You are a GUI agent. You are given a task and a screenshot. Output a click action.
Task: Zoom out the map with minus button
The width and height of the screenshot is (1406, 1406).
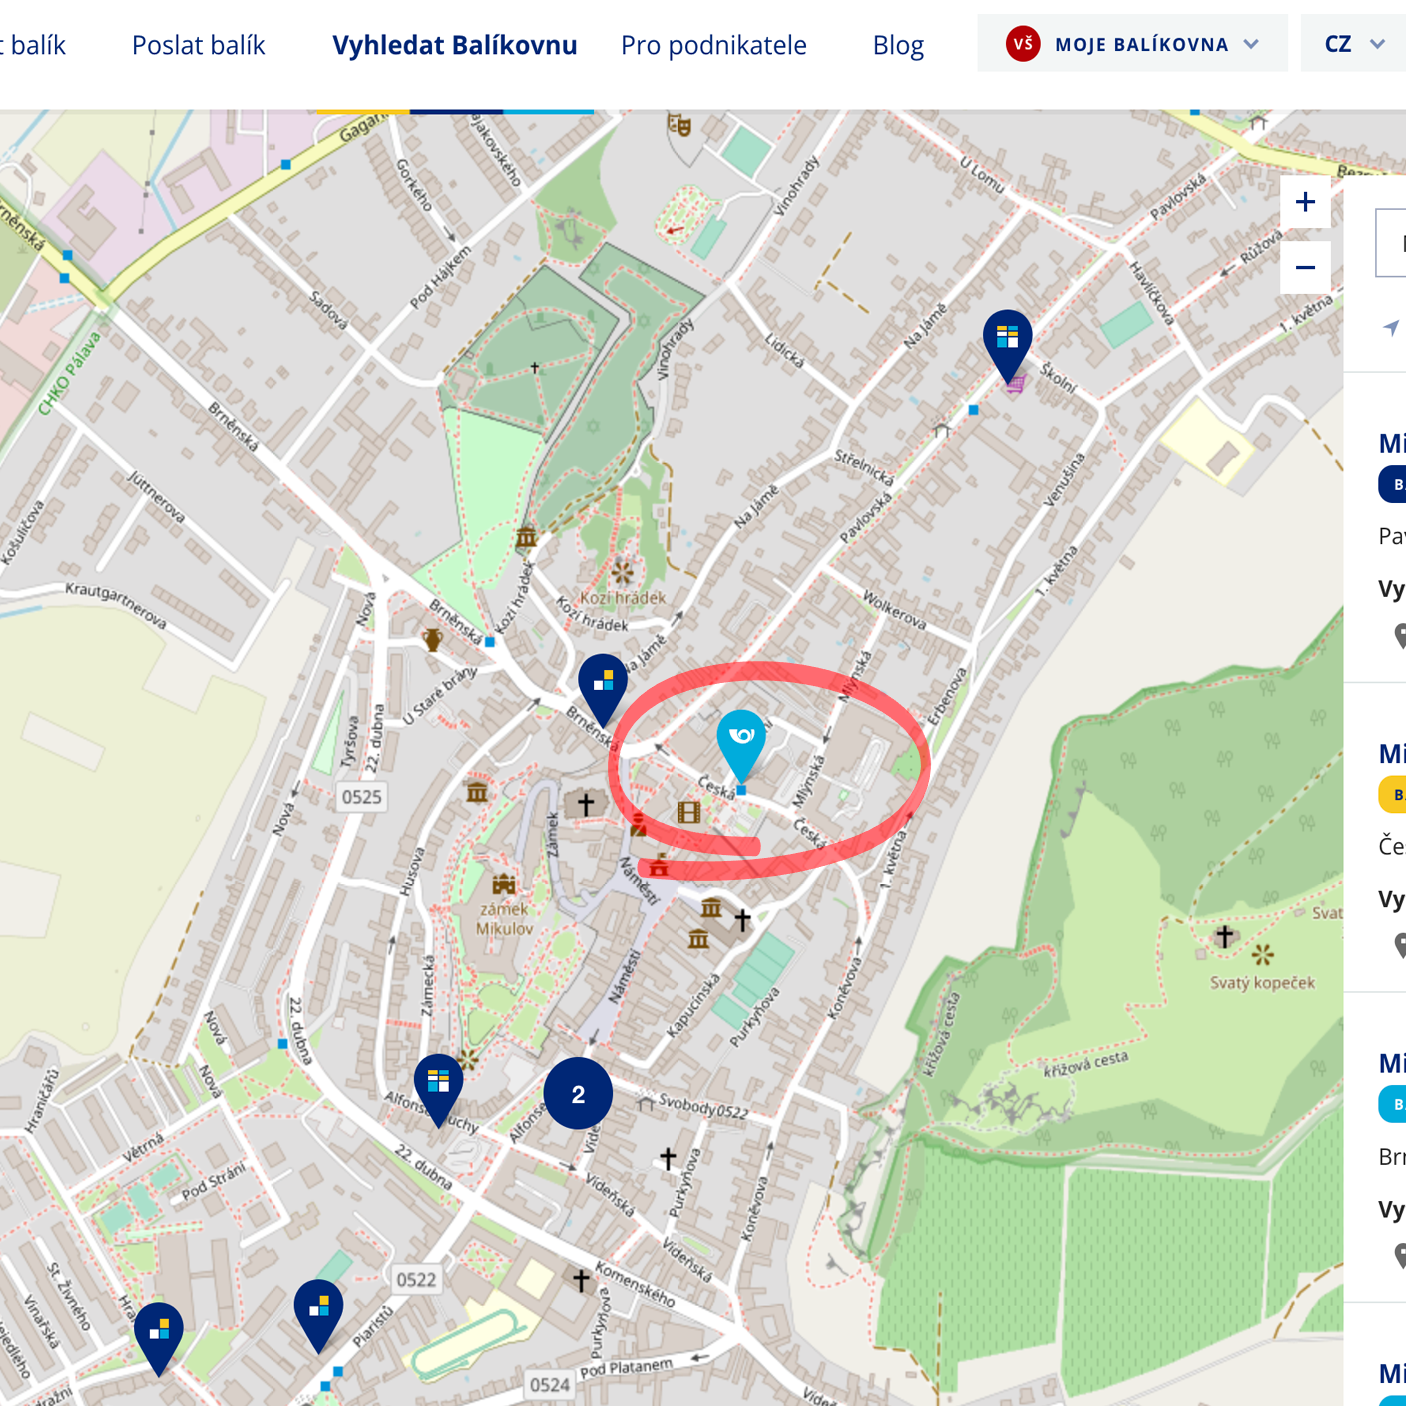point(1305,267)
